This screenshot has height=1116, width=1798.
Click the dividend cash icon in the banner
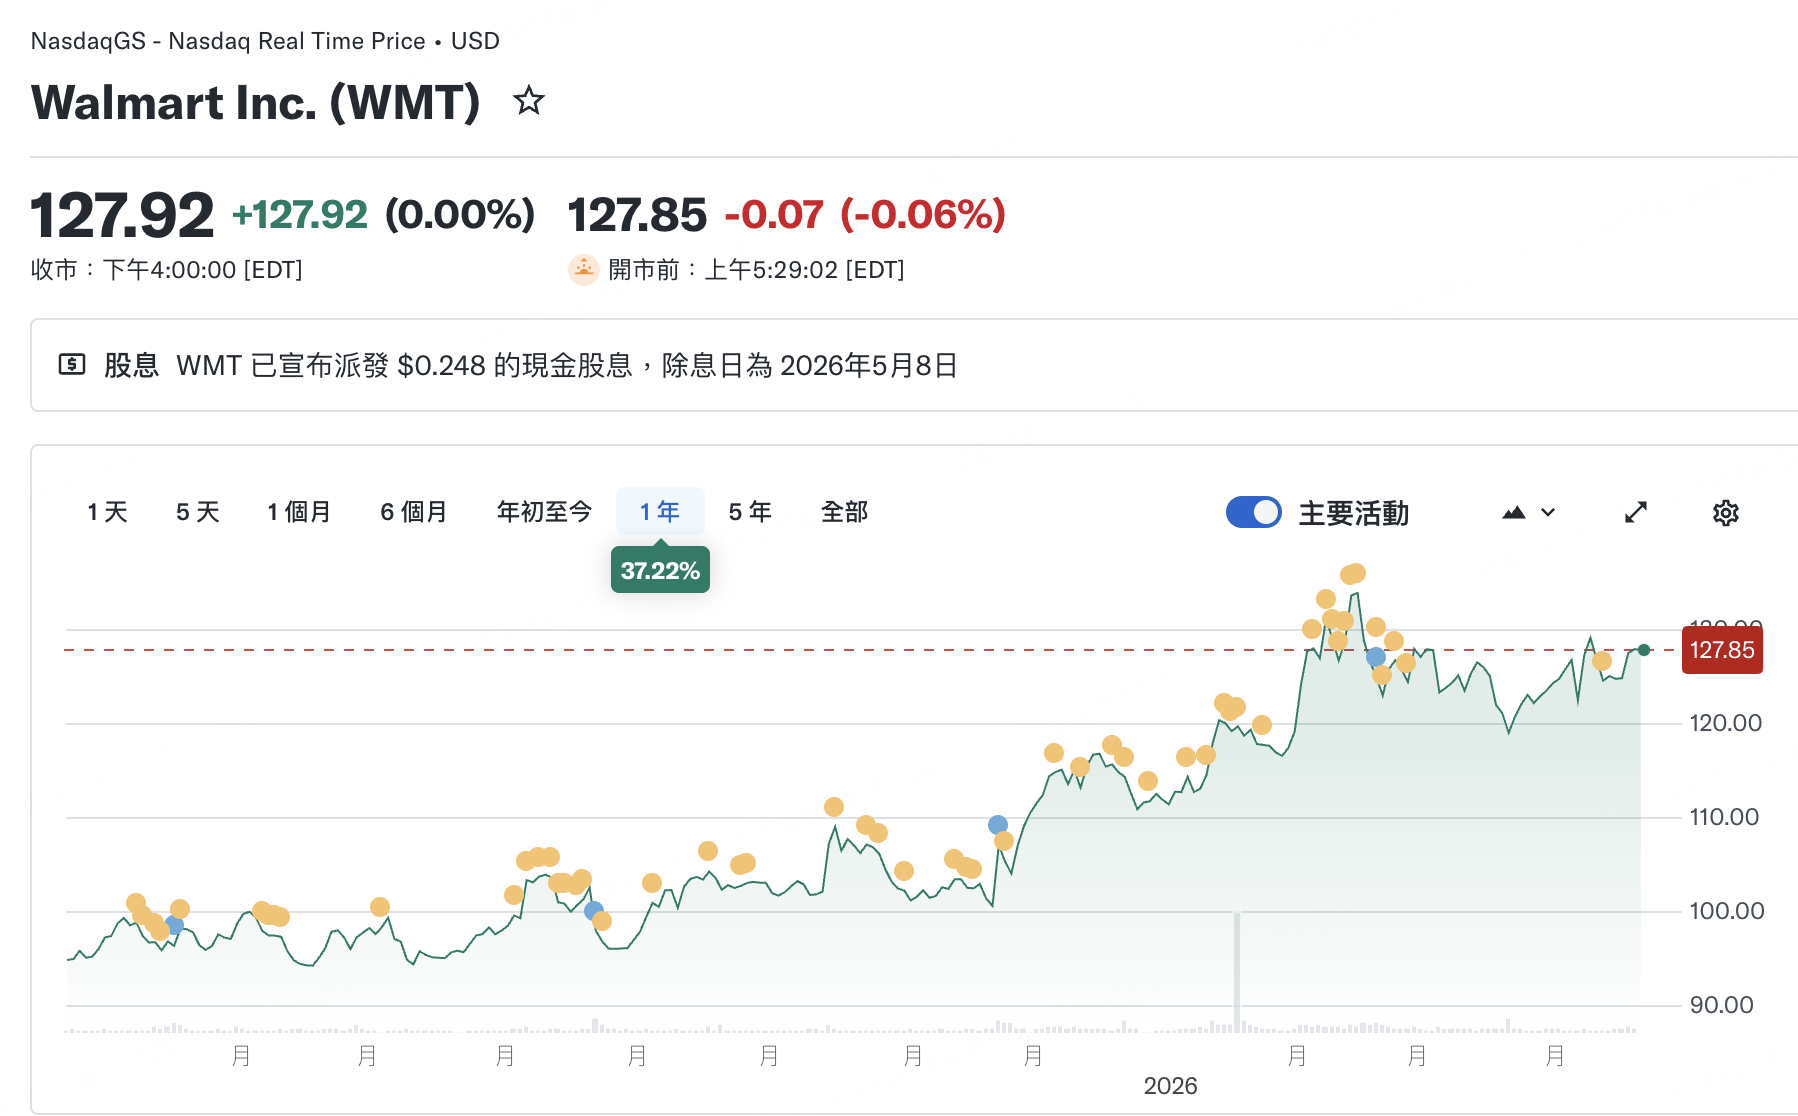point(72,365)
